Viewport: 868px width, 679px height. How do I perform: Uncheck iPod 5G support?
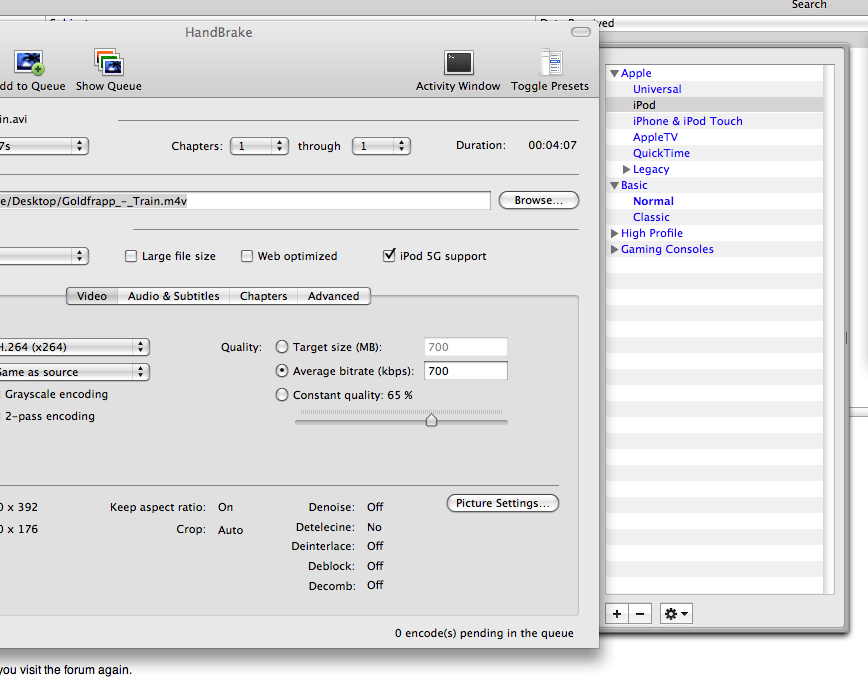click(389, 256)
